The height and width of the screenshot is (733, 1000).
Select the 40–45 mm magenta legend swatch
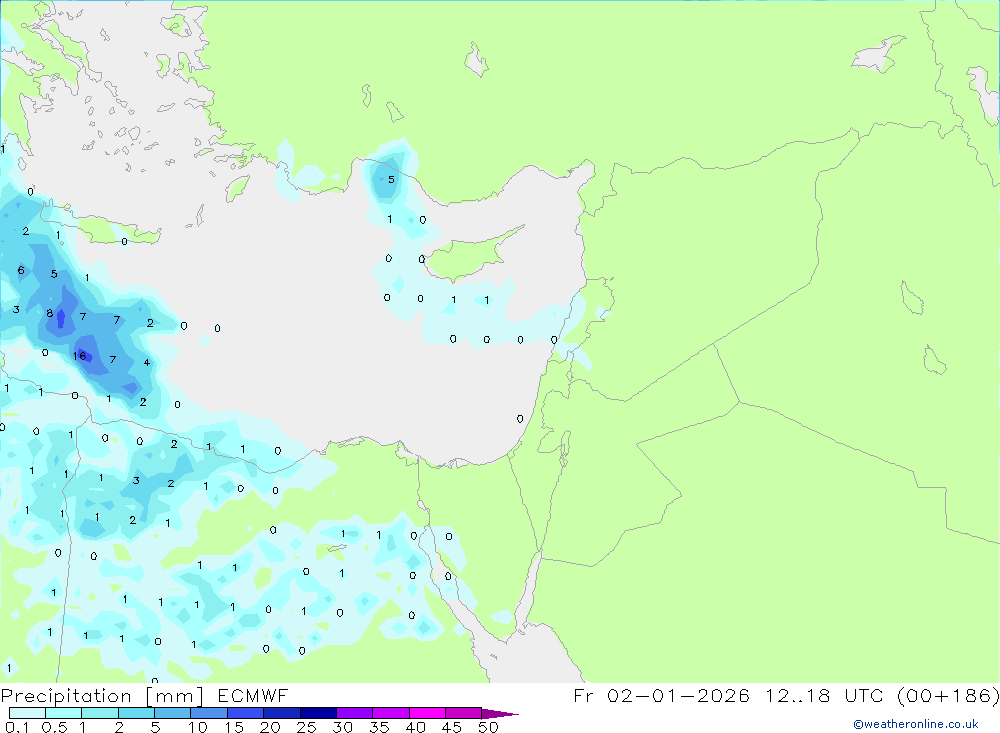pyautogui.click(x=427, y=713)
